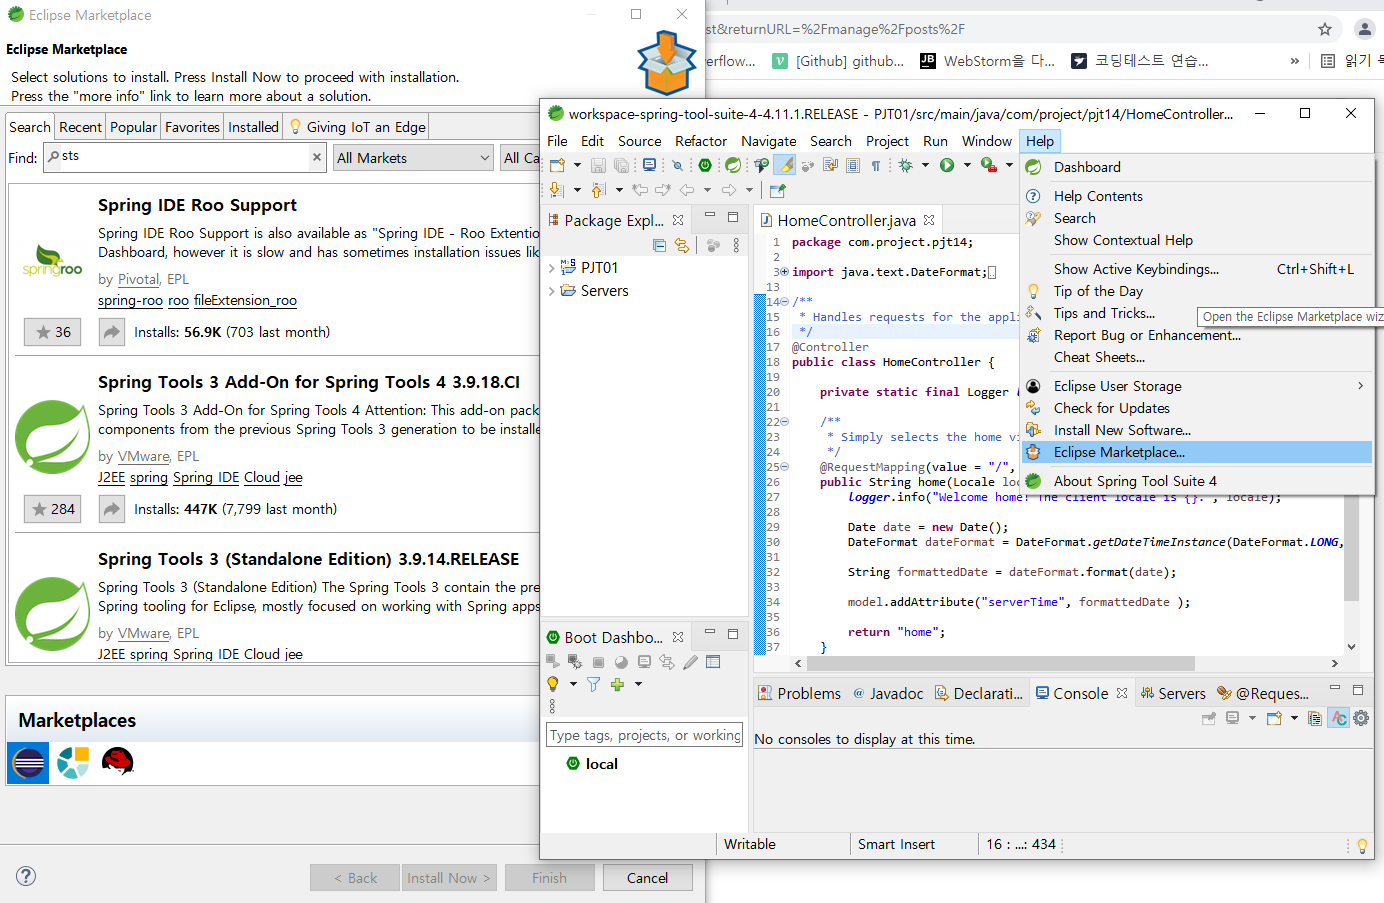Click the share icon for Spring IDE Roo Support
Viewport: 1384px width, 903px height.
coord(112,332)
